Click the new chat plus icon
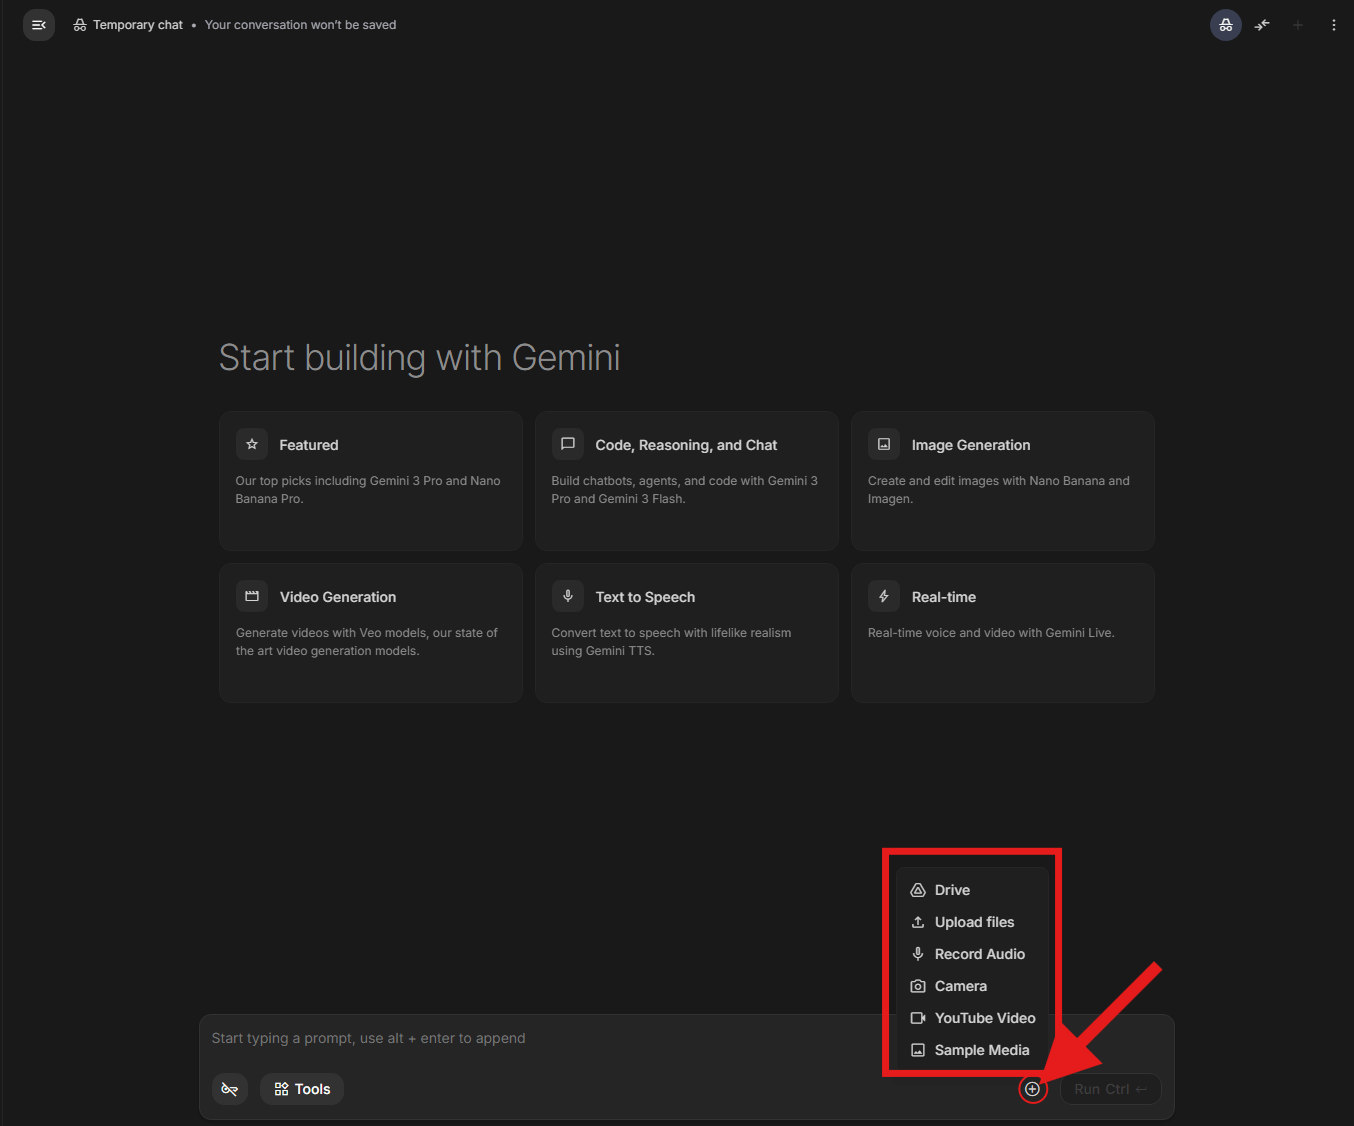 tap(1297, 25)
